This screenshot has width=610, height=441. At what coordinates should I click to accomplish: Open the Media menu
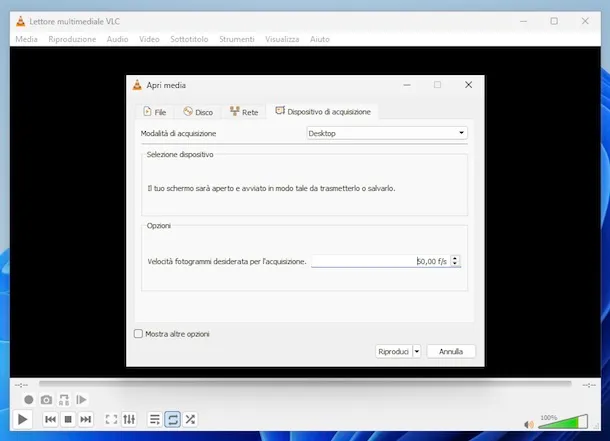point(26,39)
